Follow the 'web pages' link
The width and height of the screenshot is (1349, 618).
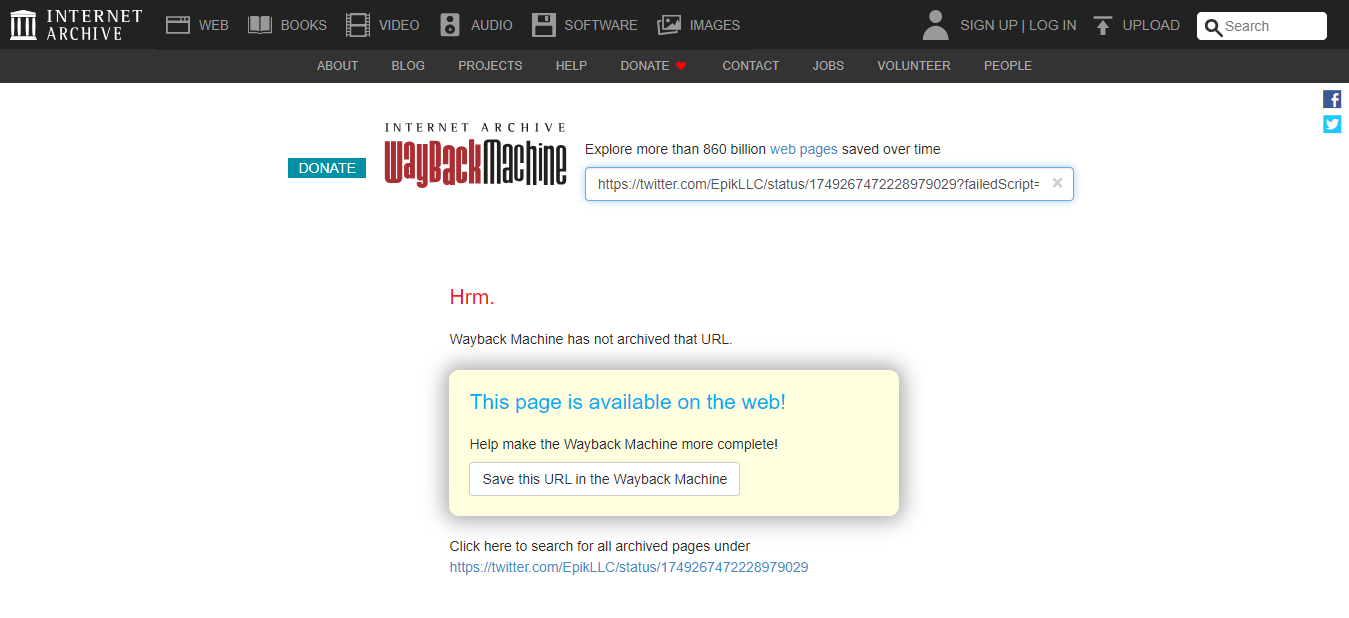click(803, 149)
